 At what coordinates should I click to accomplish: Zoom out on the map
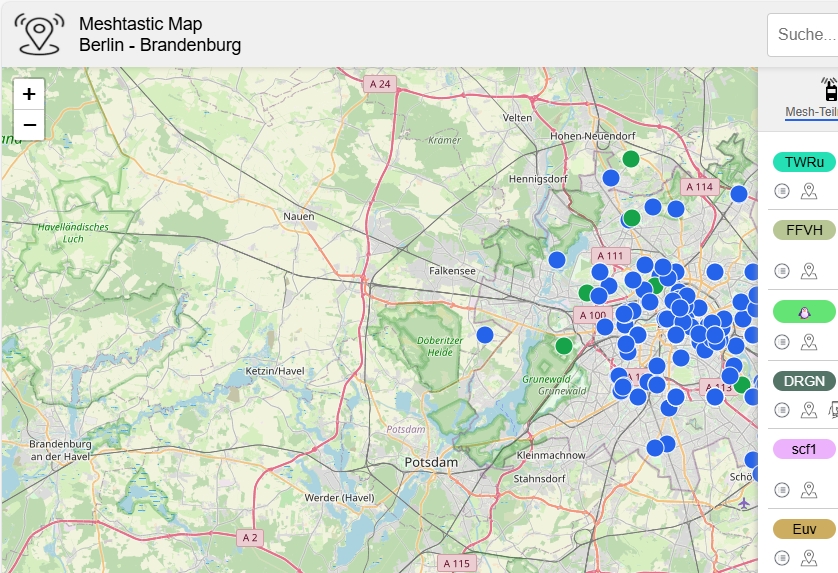[29, 125]
